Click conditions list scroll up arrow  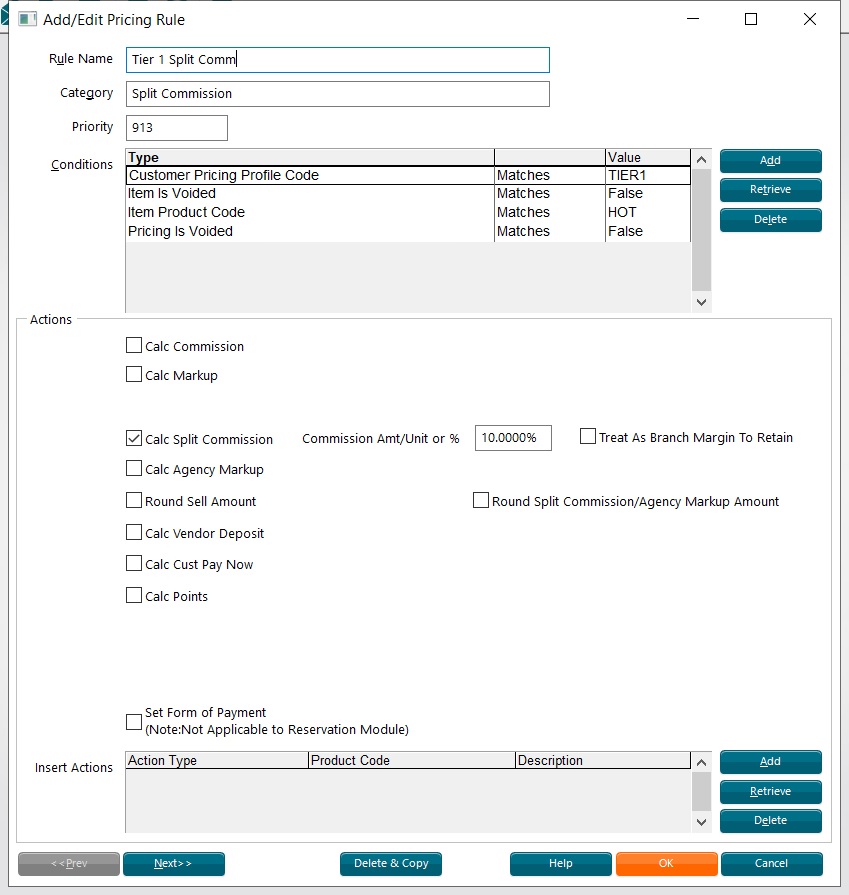tap(702, 159)
